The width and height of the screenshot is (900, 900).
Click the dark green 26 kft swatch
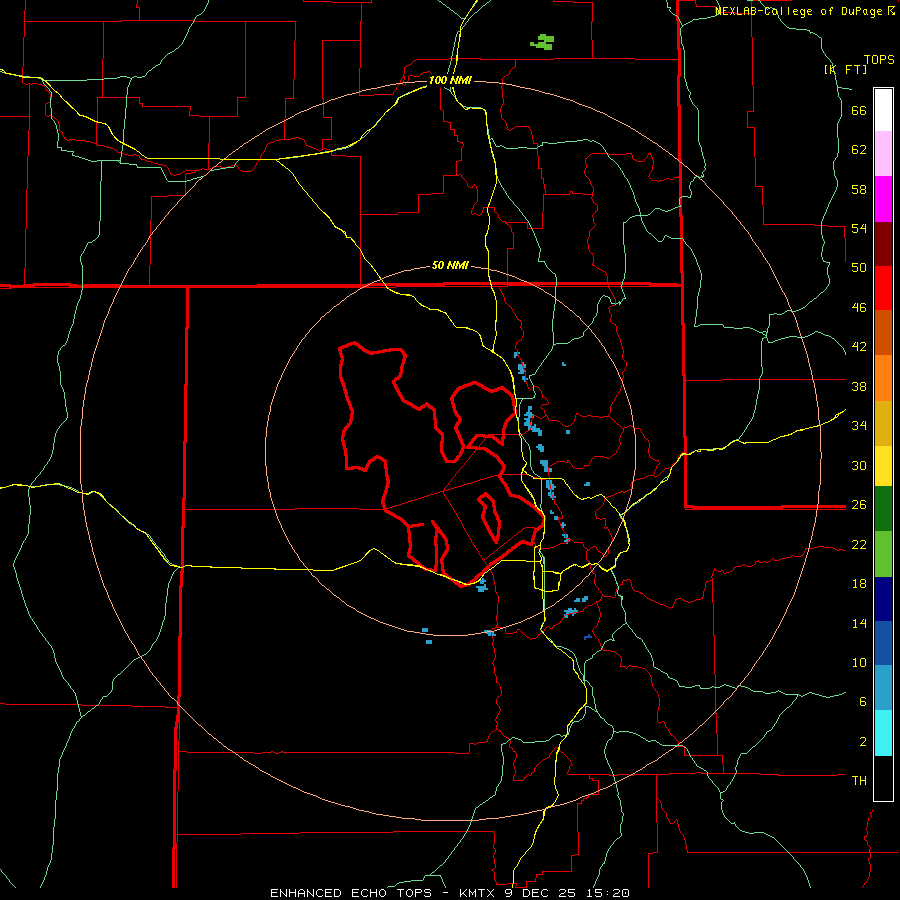pyautogui.click(x=883, y=509)
